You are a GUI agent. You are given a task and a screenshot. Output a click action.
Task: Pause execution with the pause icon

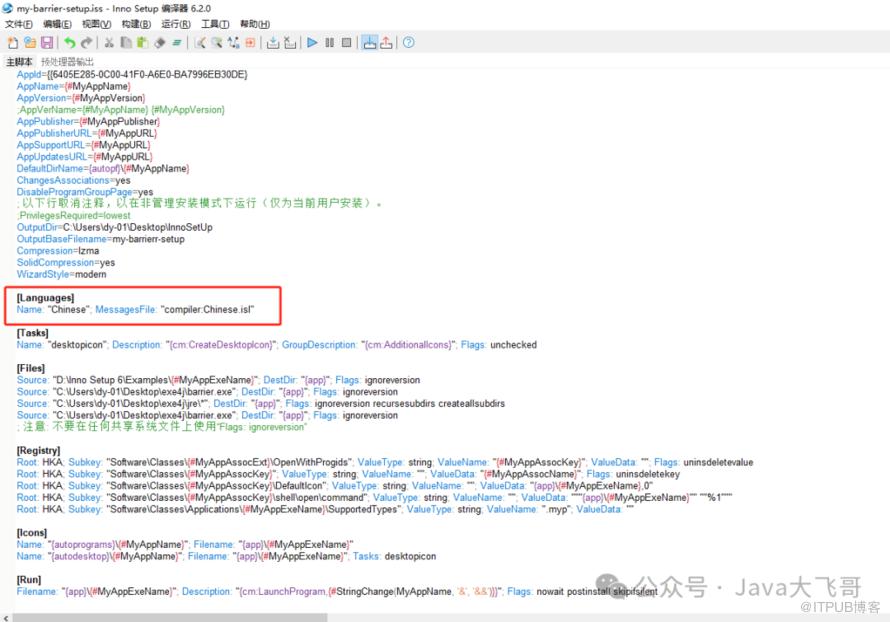point(330,43)
